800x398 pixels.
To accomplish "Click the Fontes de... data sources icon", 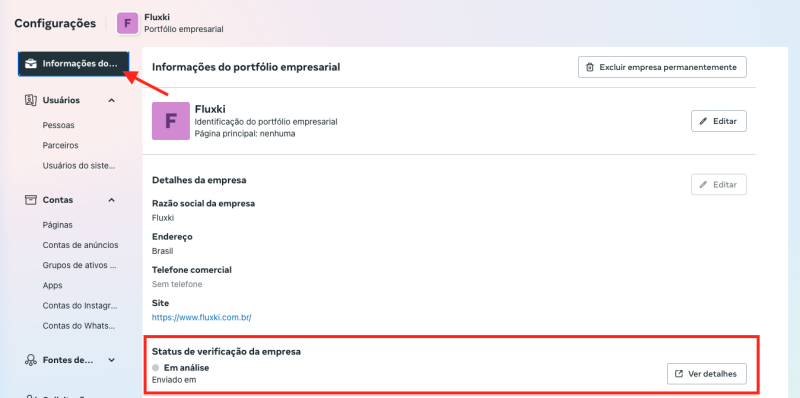I will click(31, 360).
